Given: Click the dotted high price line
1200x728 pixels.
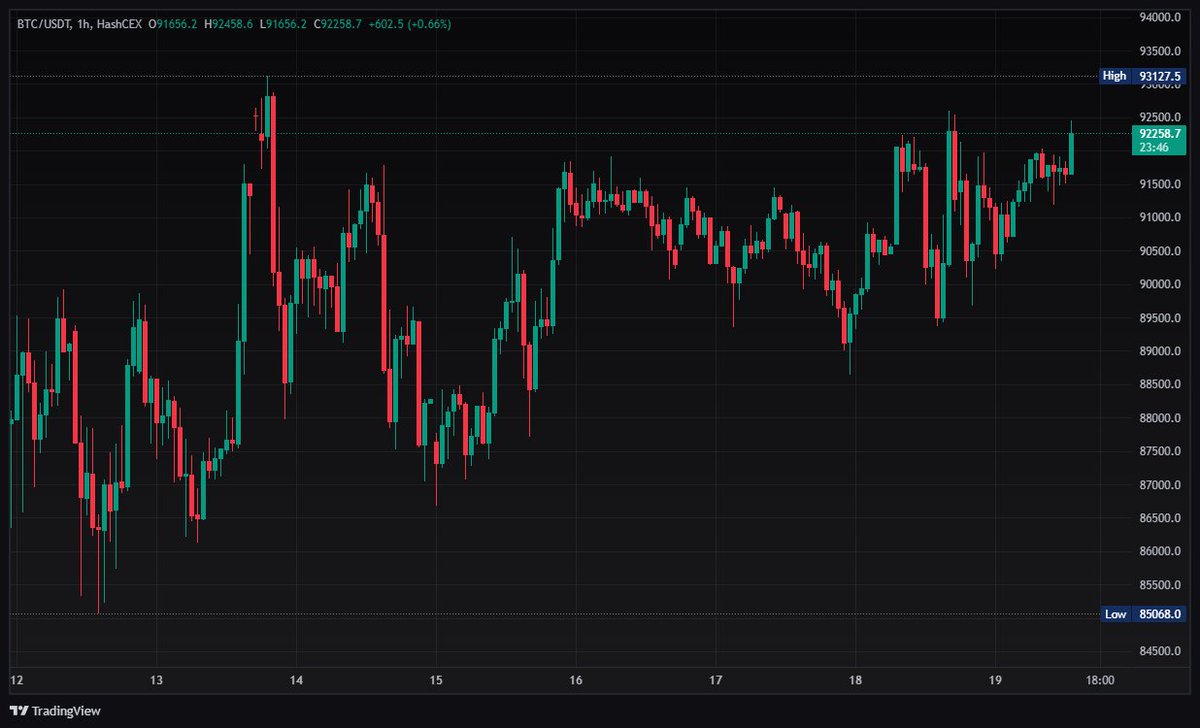Looking at the screenshot, I should [600, 74].
